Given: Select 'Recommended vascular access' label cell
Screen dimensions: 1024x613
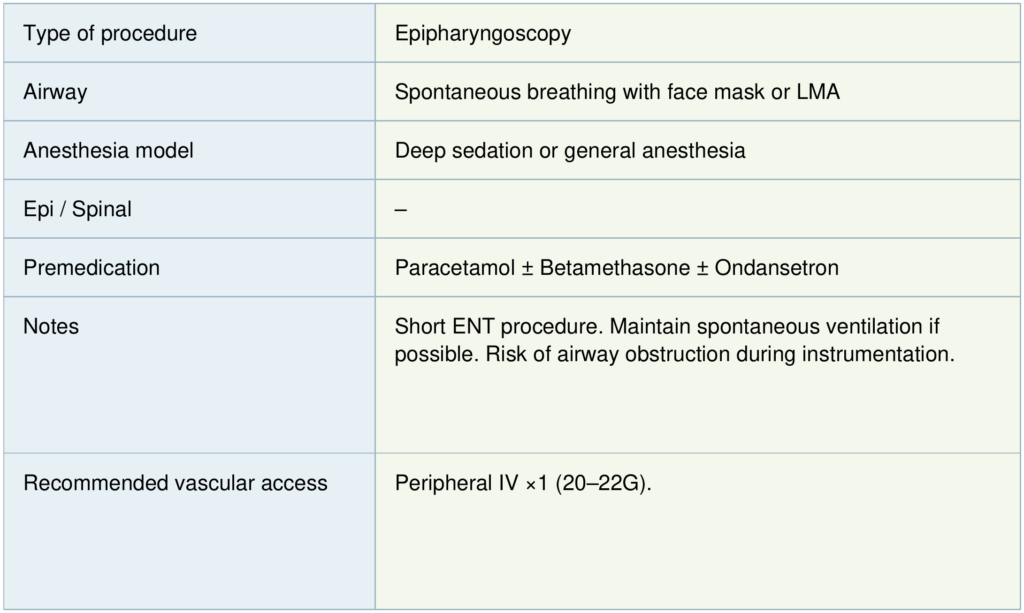Looking at the screenshot, I should point(176,484).
